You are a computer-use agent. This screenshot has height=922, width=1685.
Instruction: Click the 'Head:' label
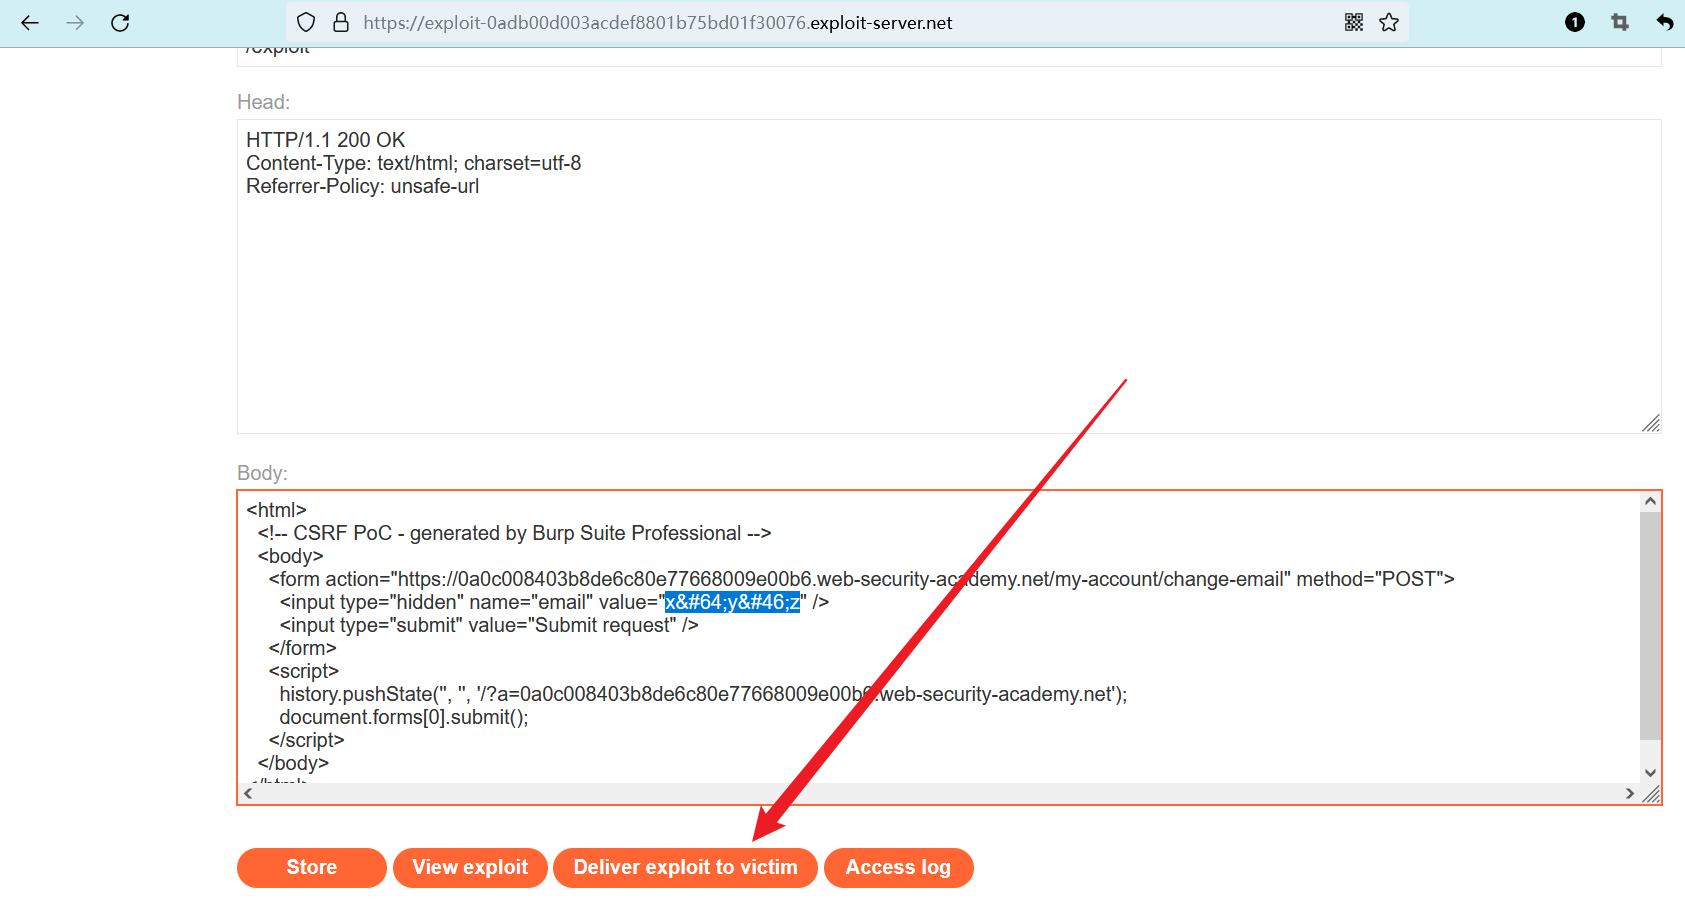click(x=264, y=102)
